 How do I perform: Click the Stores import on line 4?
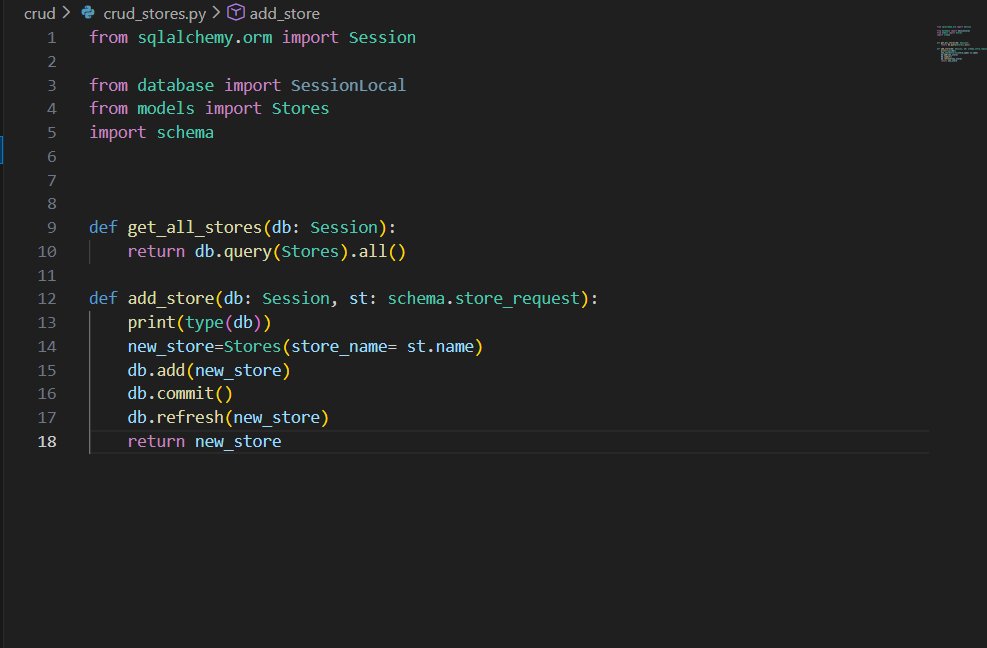[299, 108]
